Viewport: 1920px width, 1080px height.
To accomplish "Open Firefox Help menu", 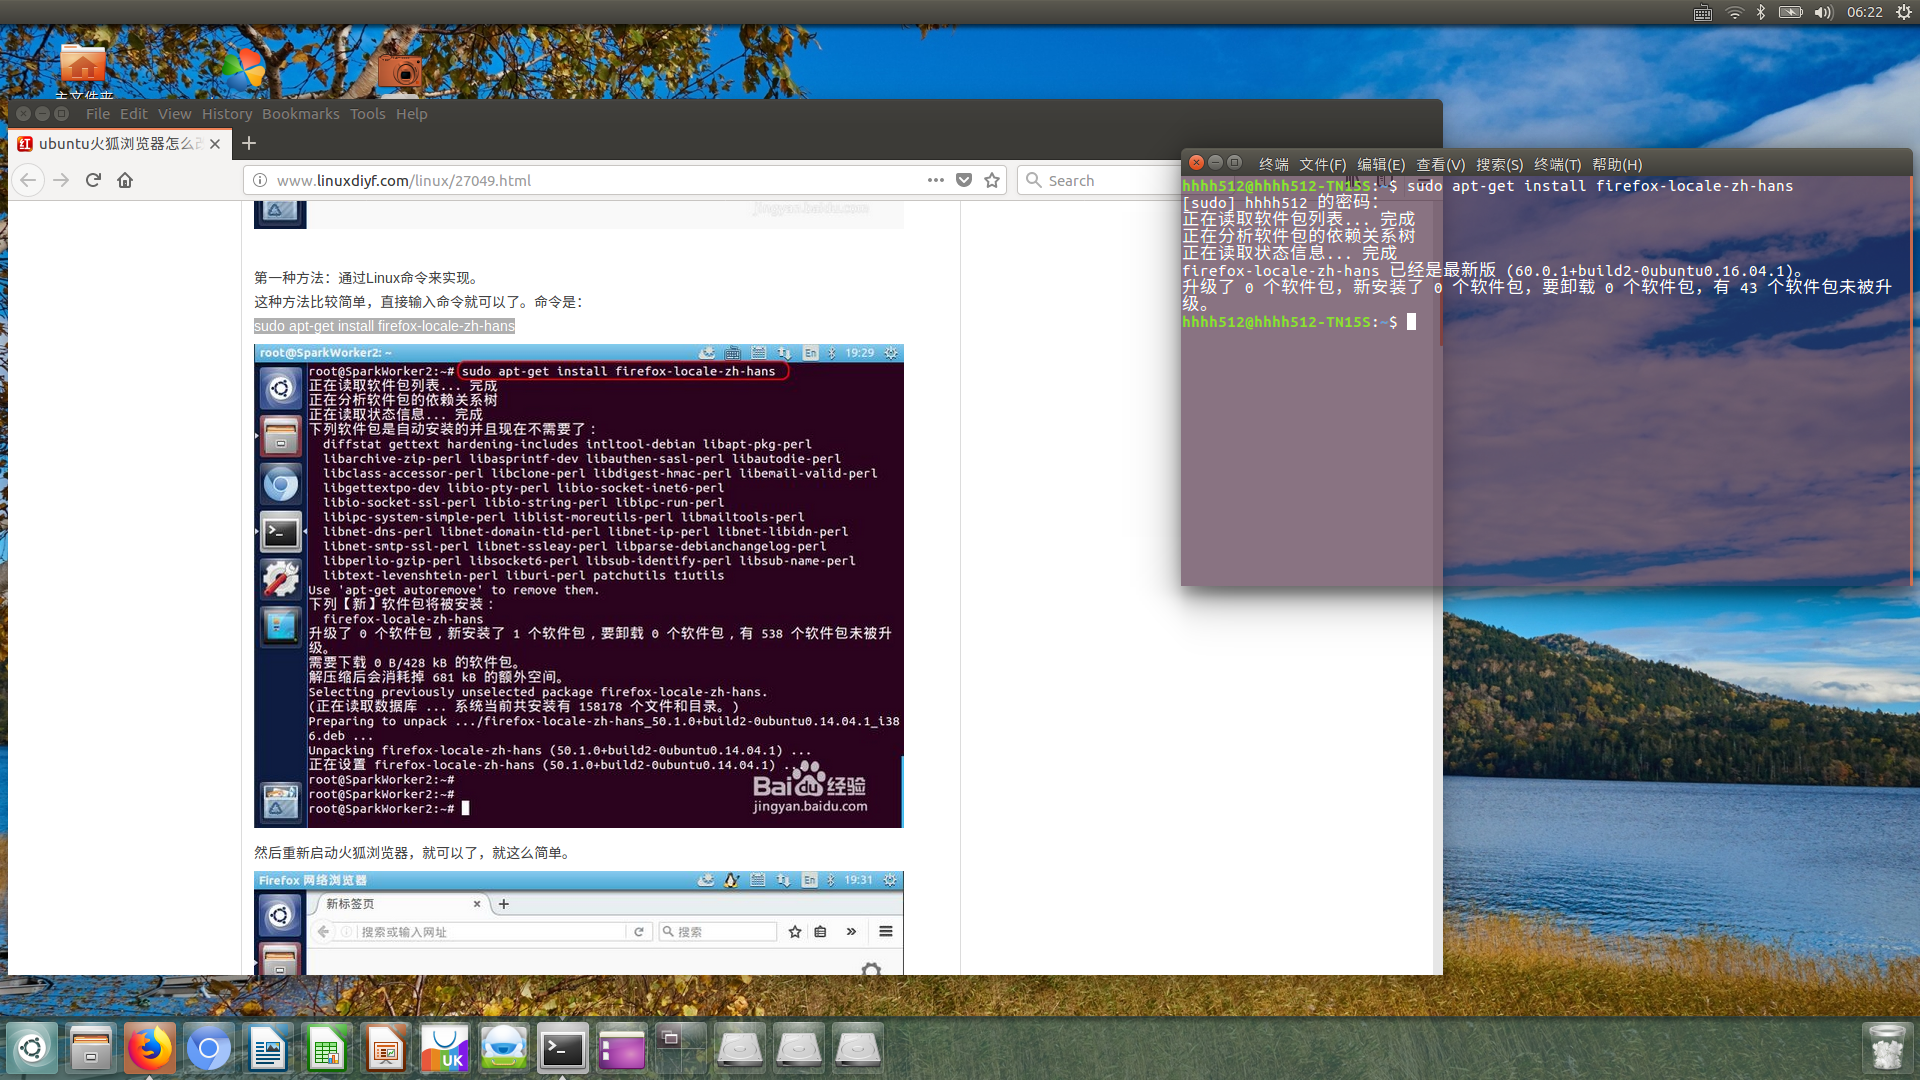I will (x=411, y=114).
